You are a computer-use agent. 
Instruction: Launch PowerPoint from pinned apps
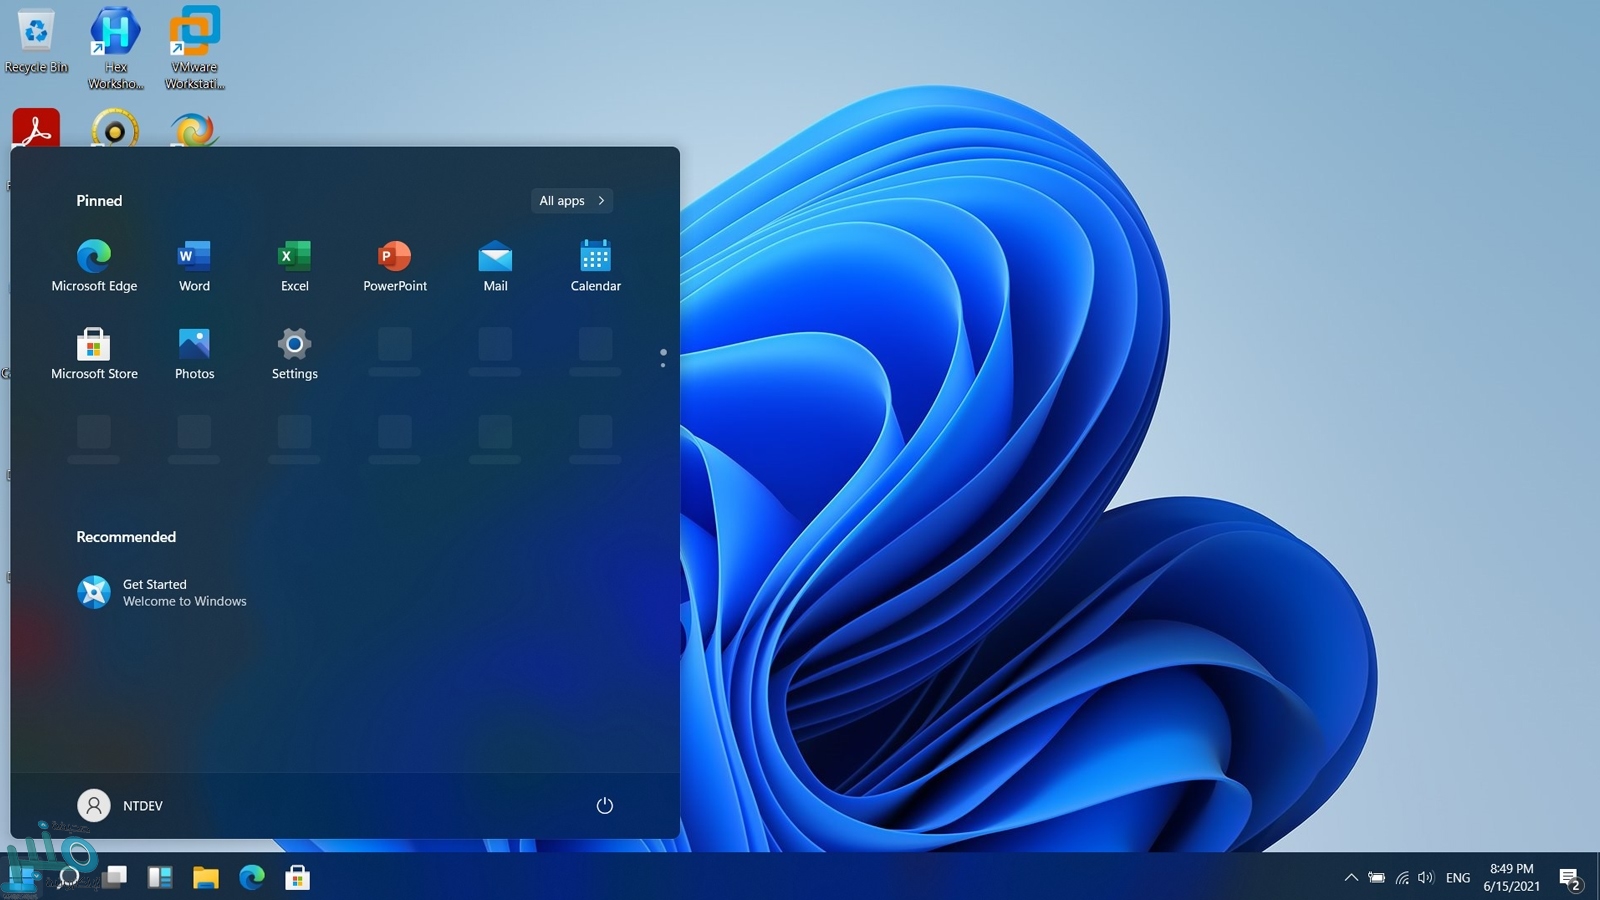(x=394, y=266)
